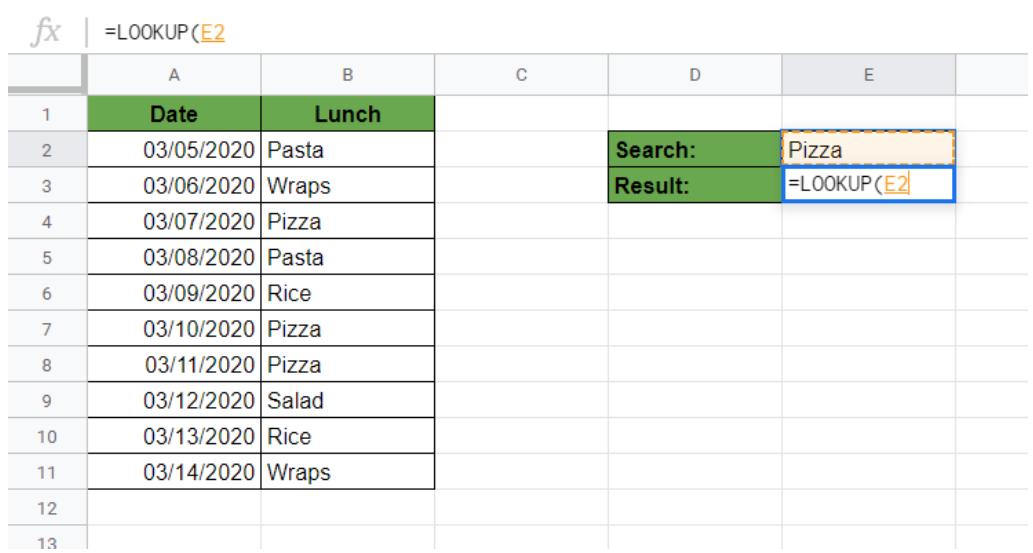This screenshot has height=553, width=1033.
Task: Select row 1 header
Action: (x=43, y=116)
